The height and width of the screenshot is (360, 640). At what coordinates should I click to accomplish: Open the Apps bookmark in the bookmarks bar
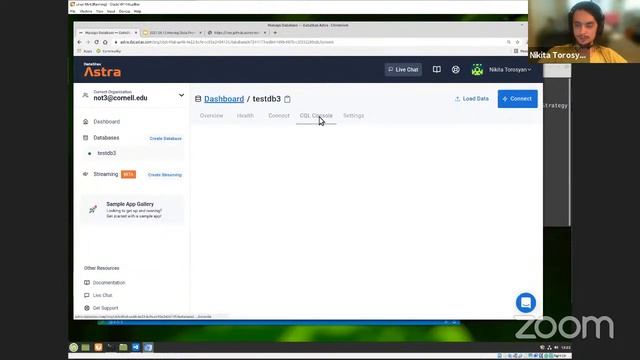coord(85,51)
